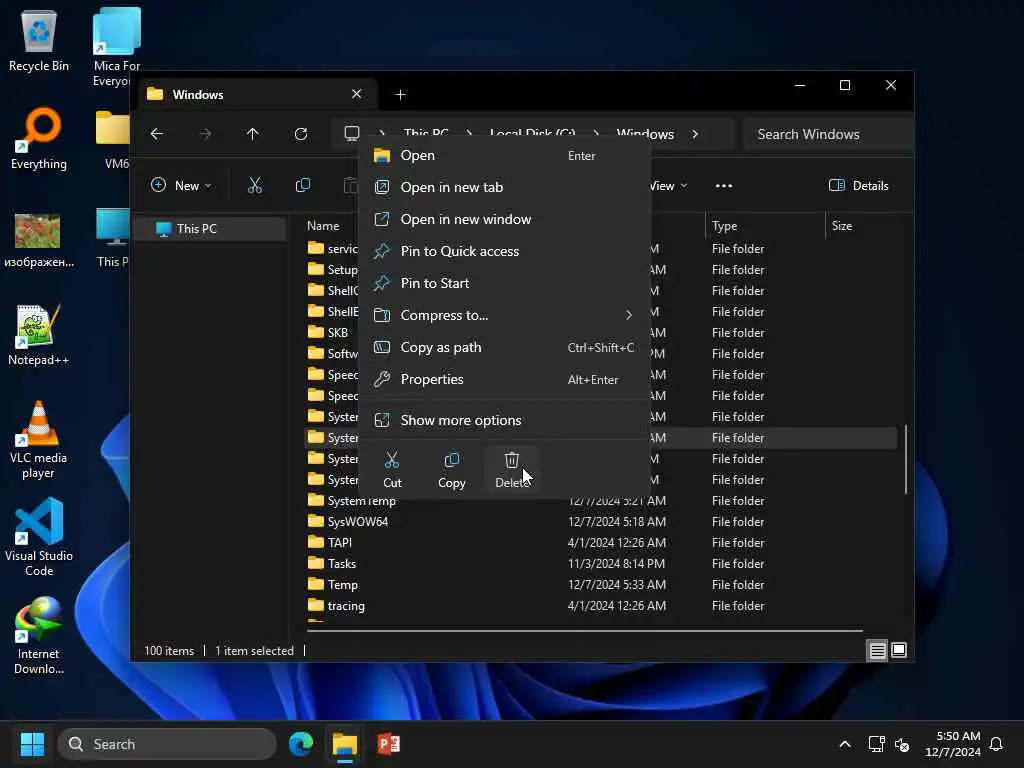This screenshot has width=1024, height=768.
Task: Select VLC media player desktop icon
Action: tap(38, 440)
